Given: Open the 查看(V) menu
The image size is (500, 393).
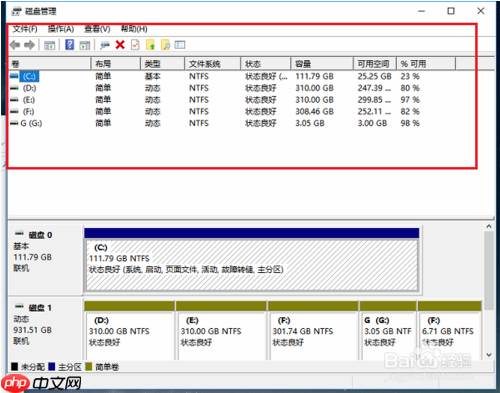Looking at the screenshot, I should click(x=97, y=29).
